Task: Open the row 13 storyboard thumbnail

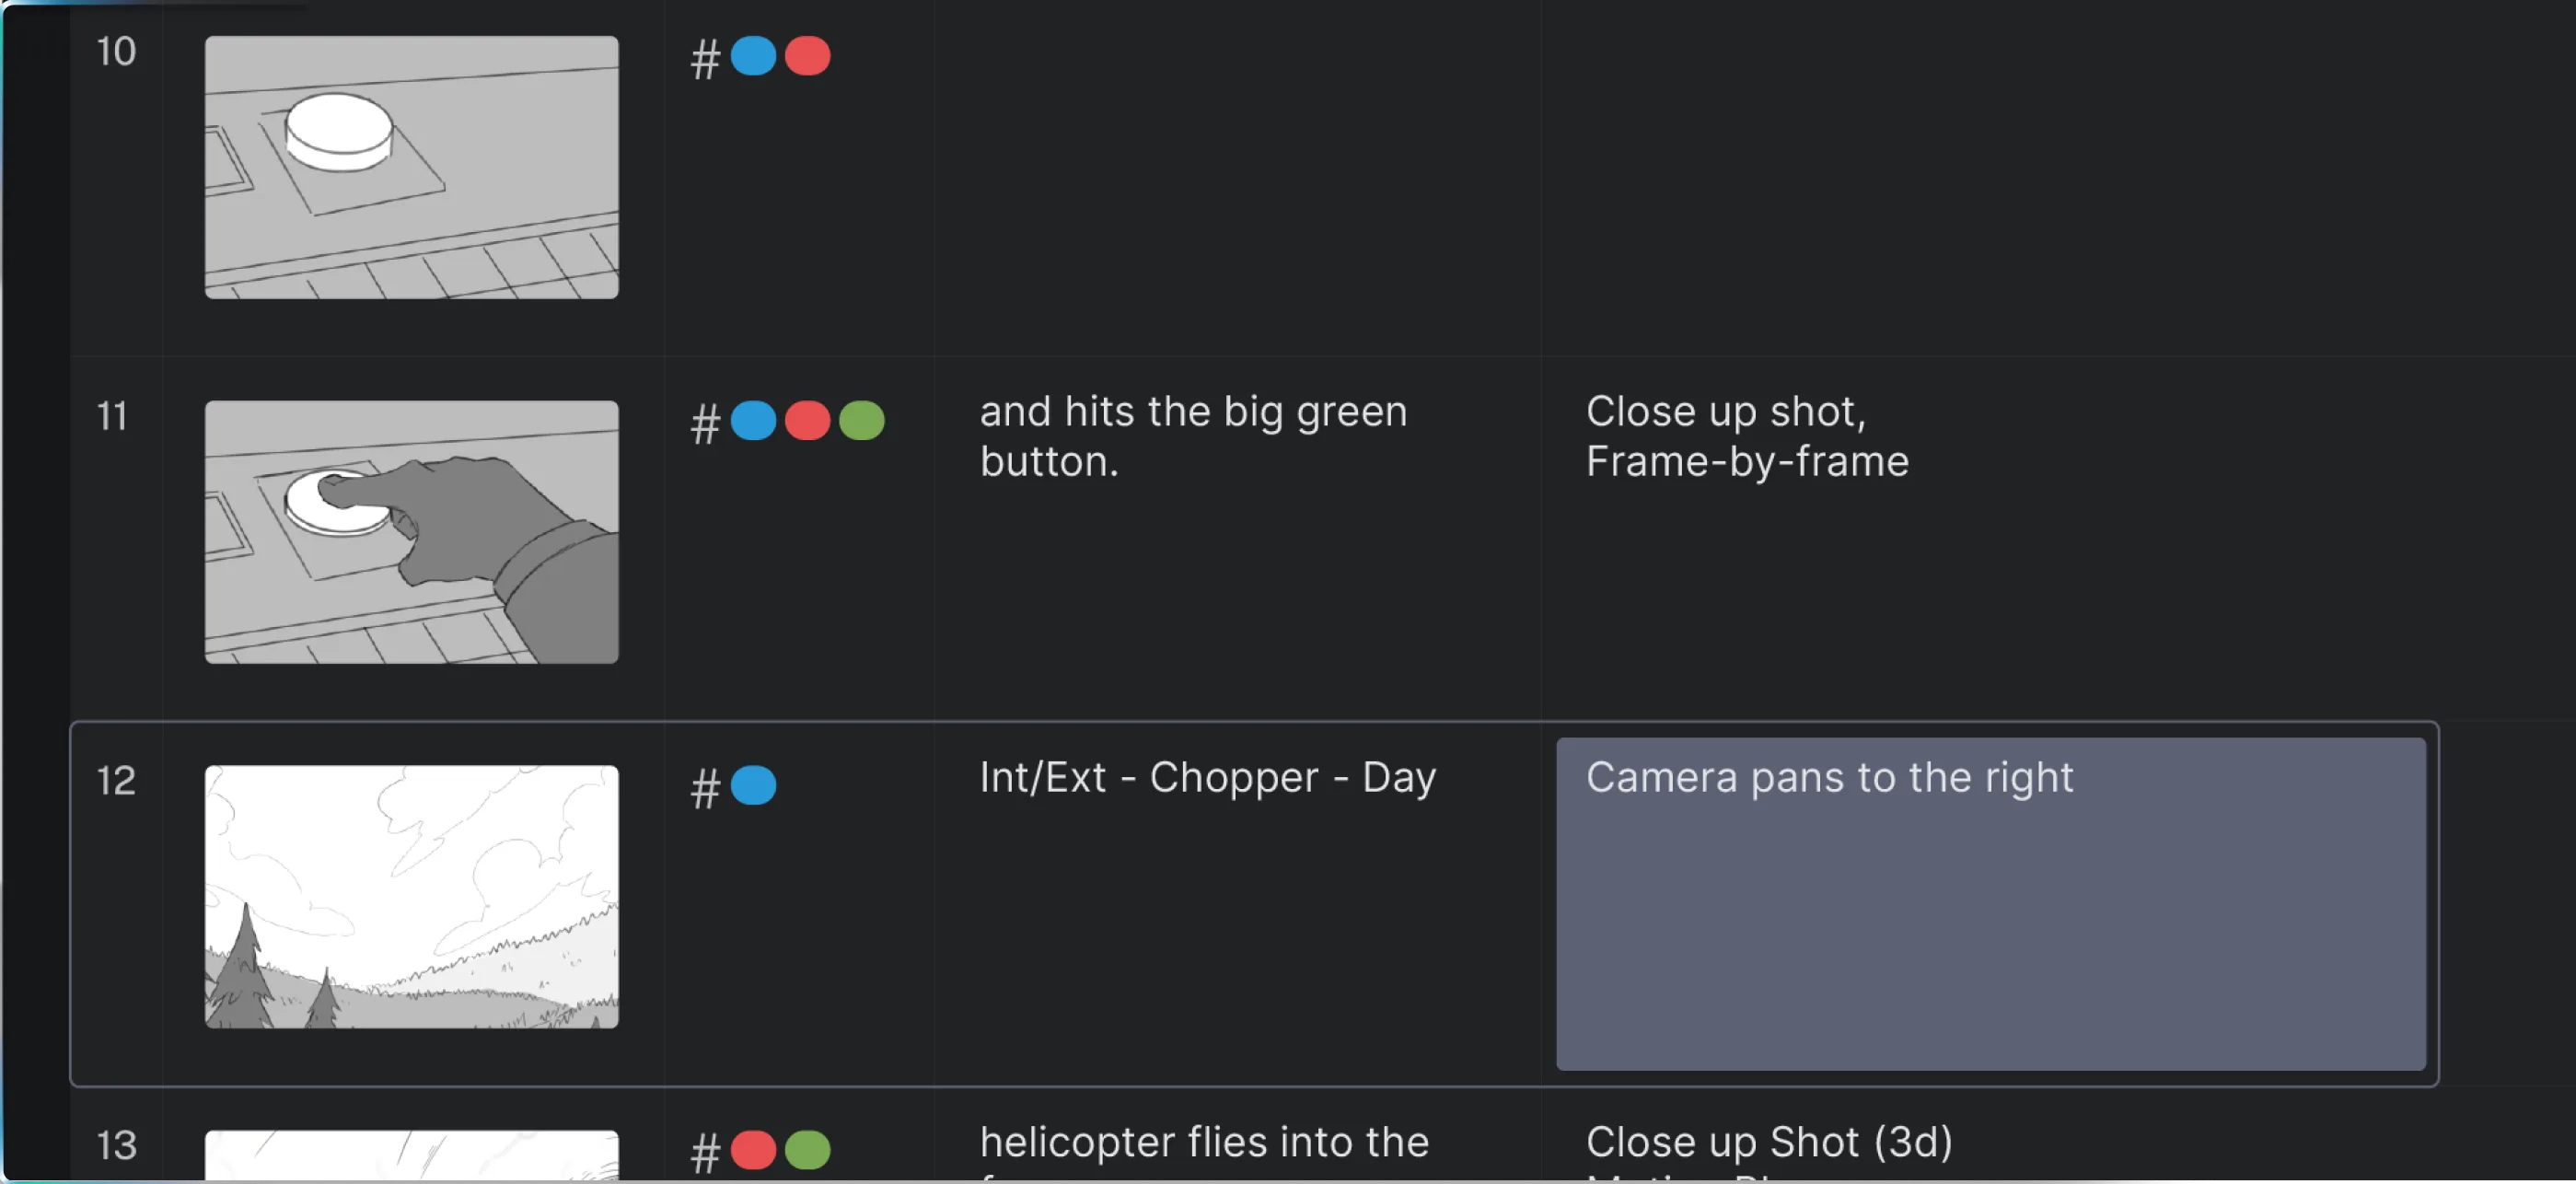Action: (x=411, y=1155)
